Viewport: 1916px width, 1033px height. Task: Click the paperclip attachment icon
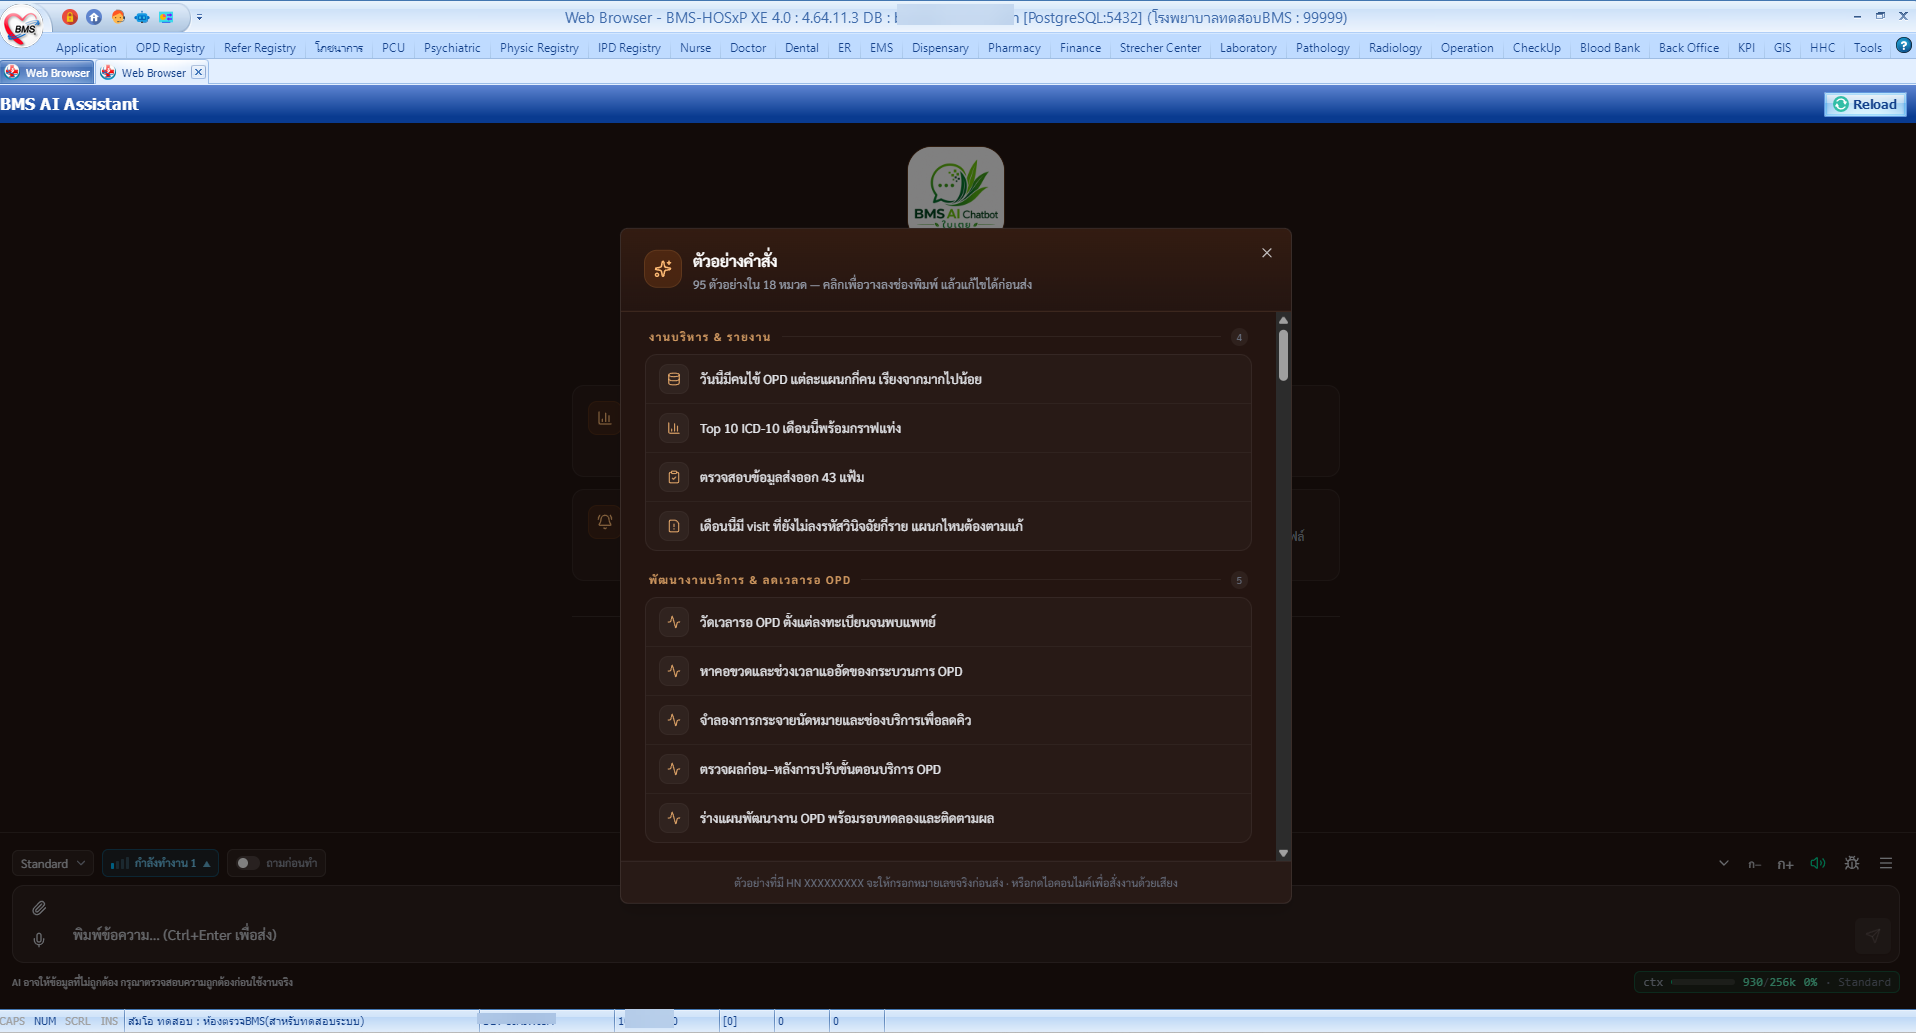click(x=39, y=908)
